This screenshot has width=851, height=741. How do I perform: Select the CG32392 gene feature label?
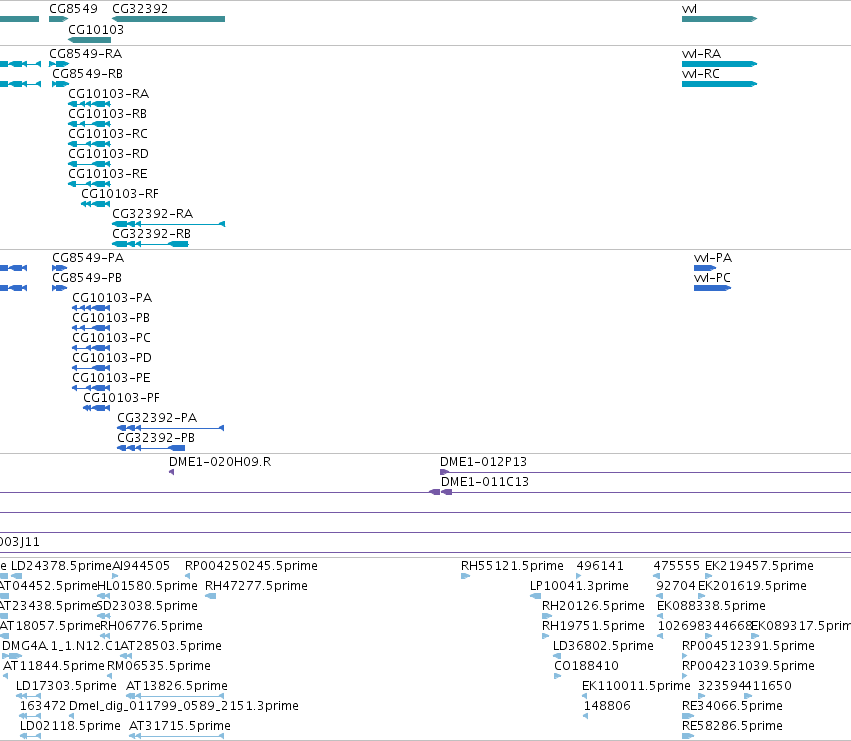(140, 9)
